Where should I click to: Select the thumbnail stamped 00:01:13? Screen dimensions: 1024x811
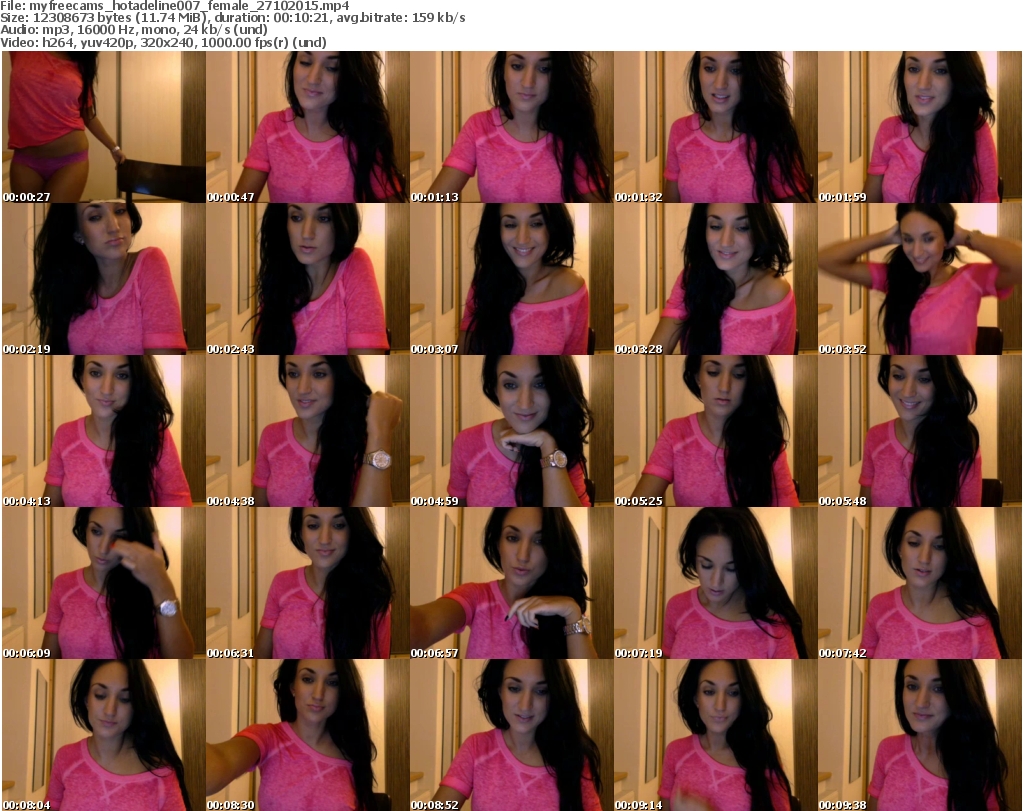point(512,127)
